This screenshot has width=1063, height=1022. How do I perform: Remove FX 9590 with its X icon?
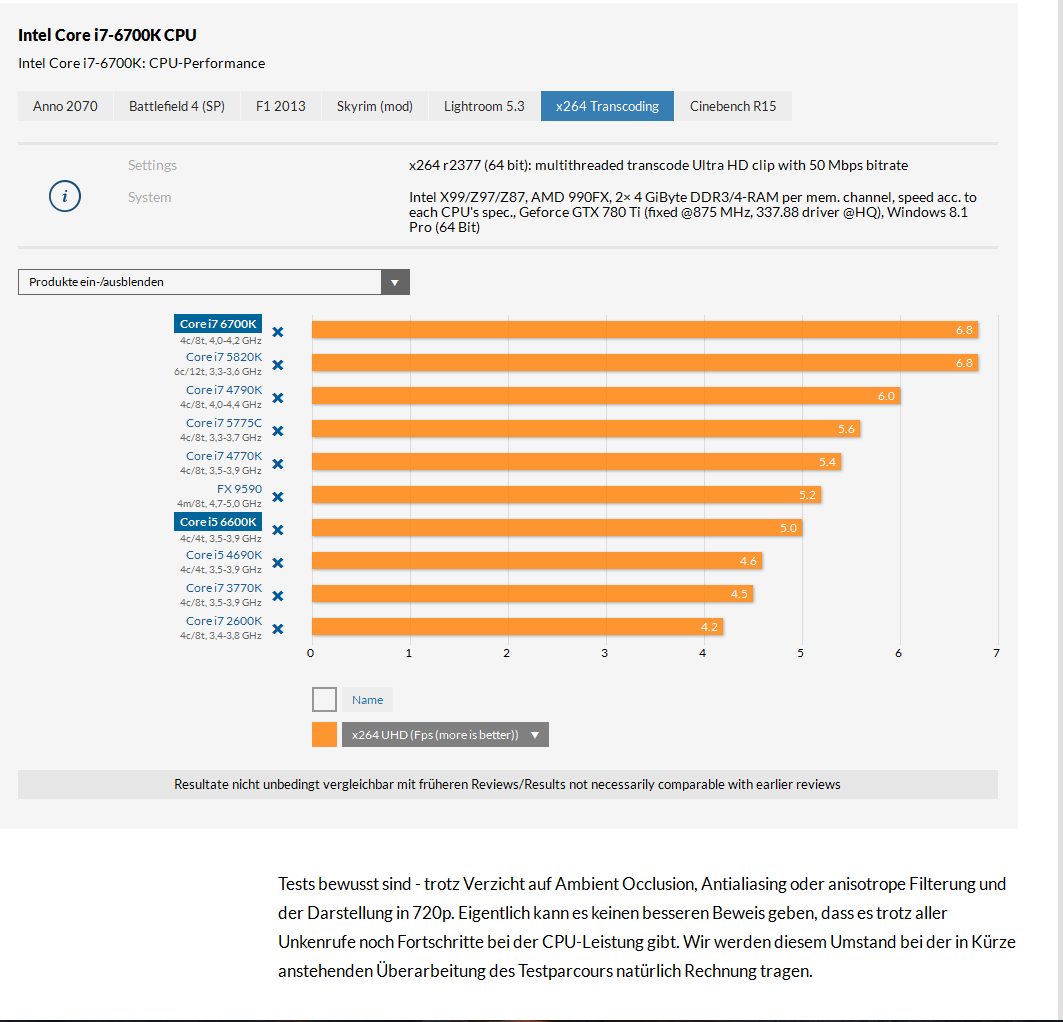click(278, 497)
